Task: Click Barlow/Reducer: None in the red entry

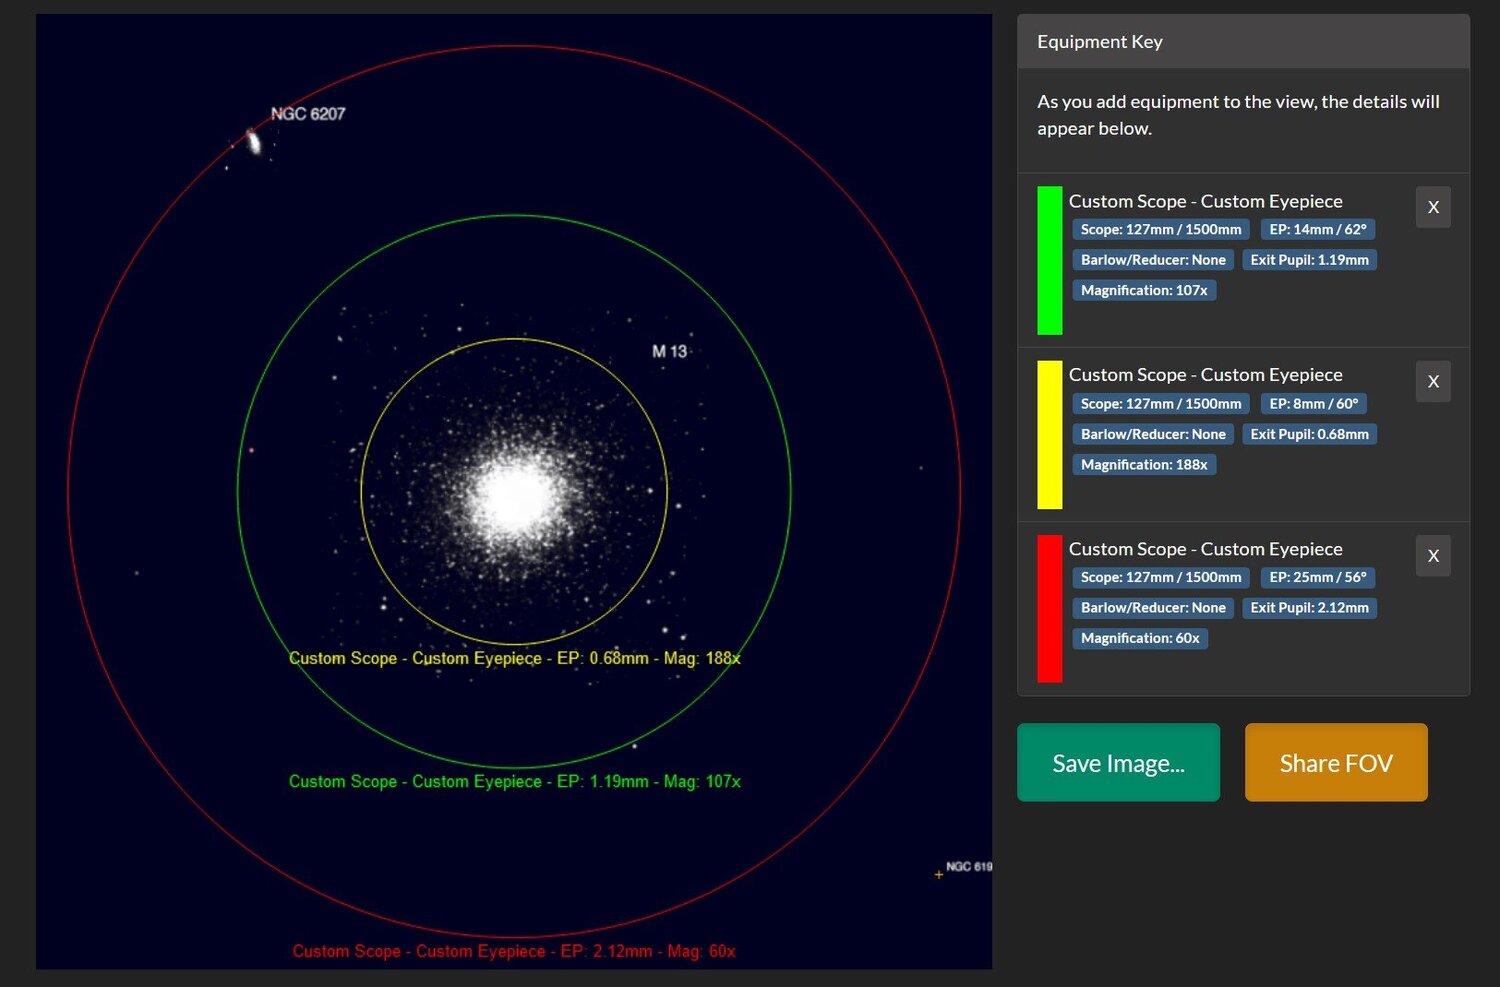Action: click(x=1153, y=608)
